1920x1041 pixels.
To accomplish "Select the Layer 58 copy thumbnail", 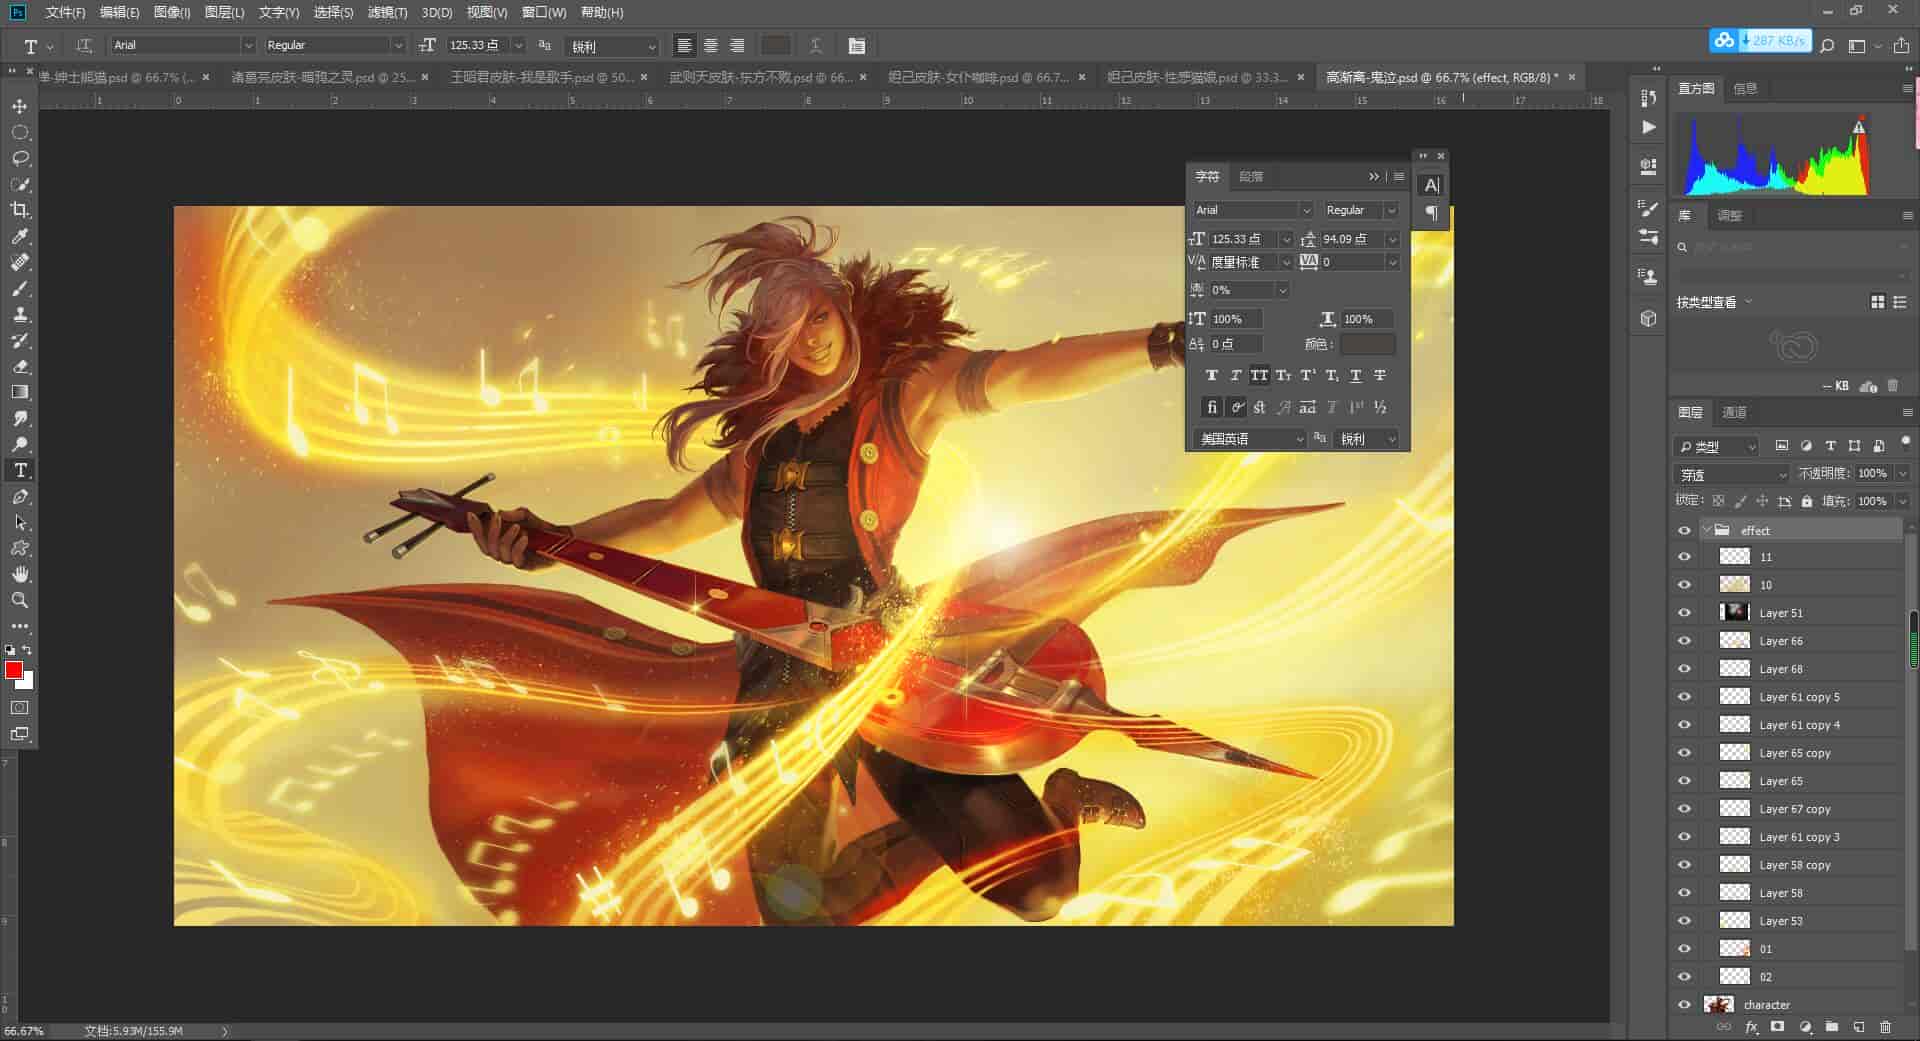I will 1734,865.
